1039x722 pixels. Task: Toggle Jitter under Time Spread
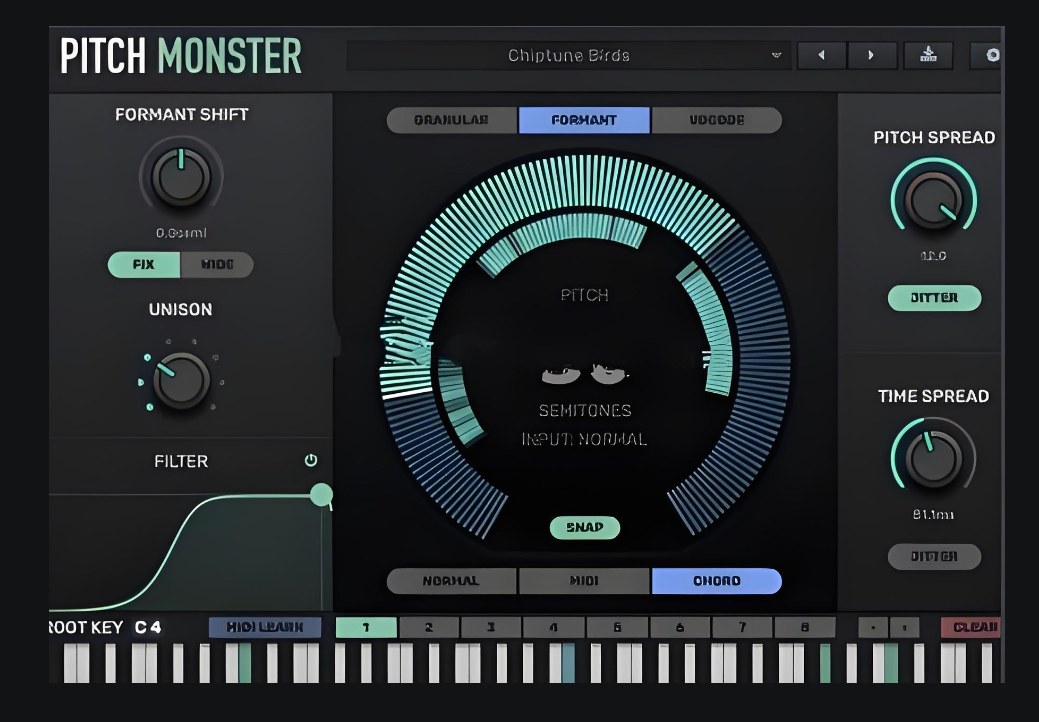[x=934, y=556]
